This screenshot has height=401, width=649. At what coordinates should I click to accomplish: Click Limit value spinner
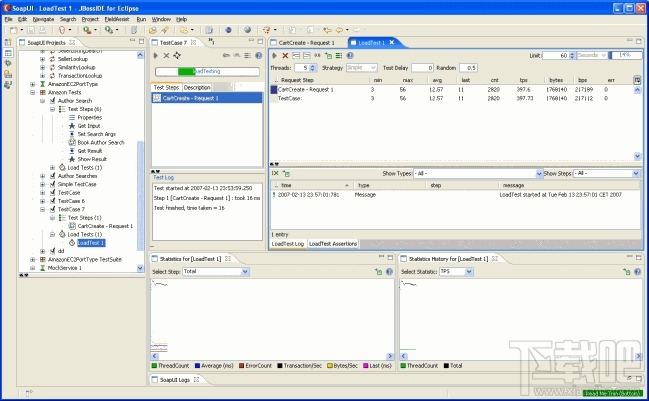572,55
